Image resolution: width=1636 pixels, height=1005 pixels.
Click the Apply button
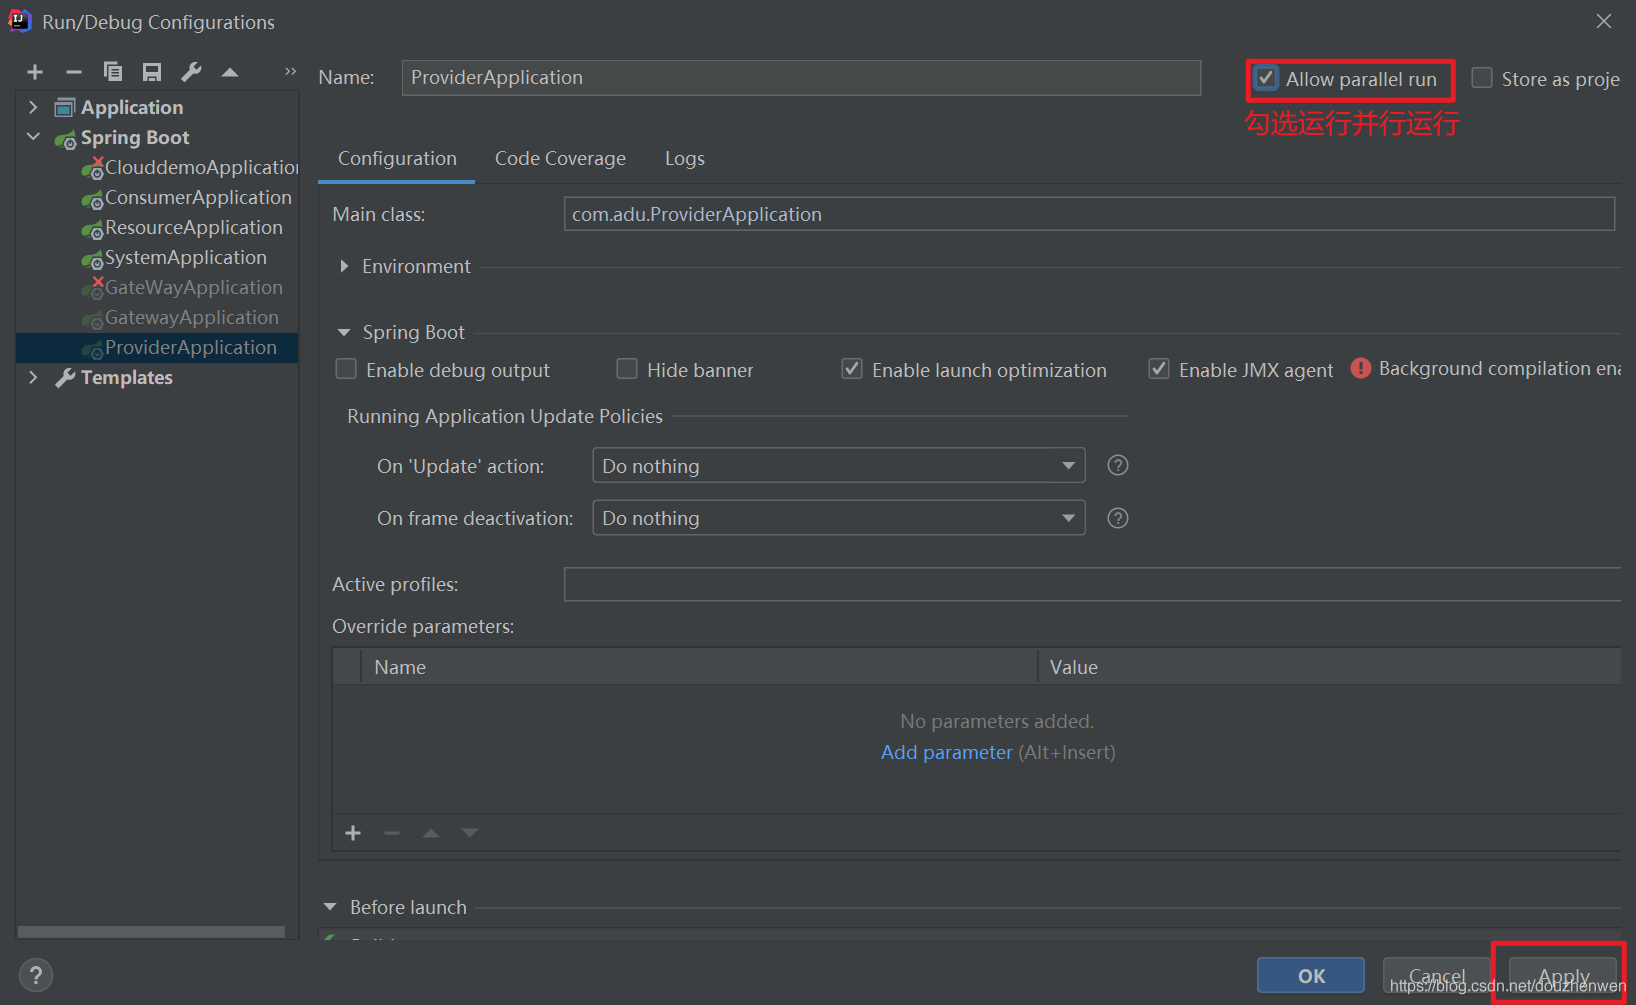pyautogui.click(x=1563, y=976)
